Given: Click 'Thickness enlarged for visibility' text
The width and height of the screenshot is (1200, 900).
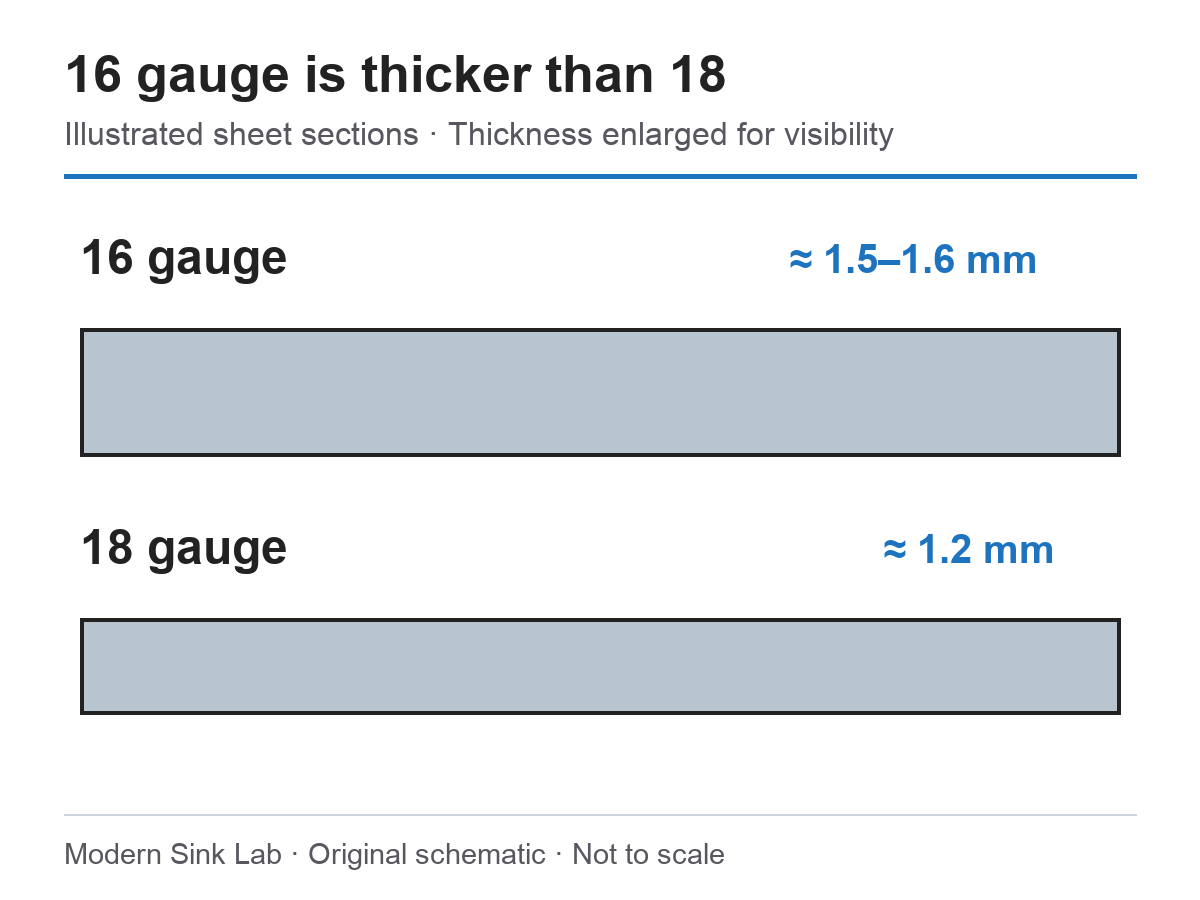Looking at the screenshot, I should click(x=671, y=134).
